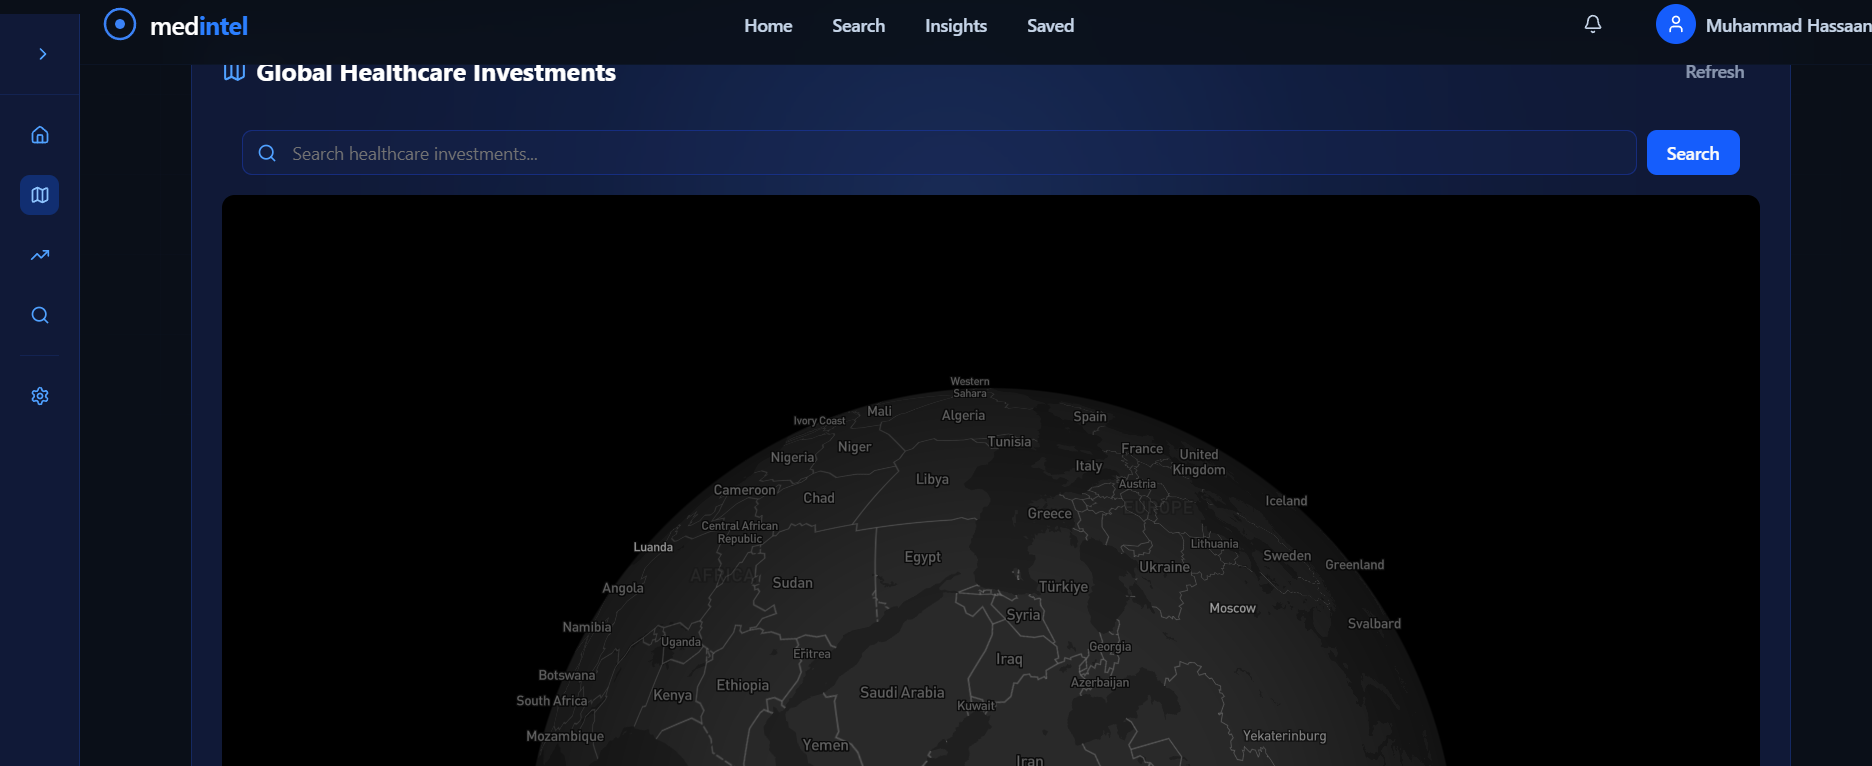
Task: Click the Greenland label on the globe
Action: pos(1355,565)
